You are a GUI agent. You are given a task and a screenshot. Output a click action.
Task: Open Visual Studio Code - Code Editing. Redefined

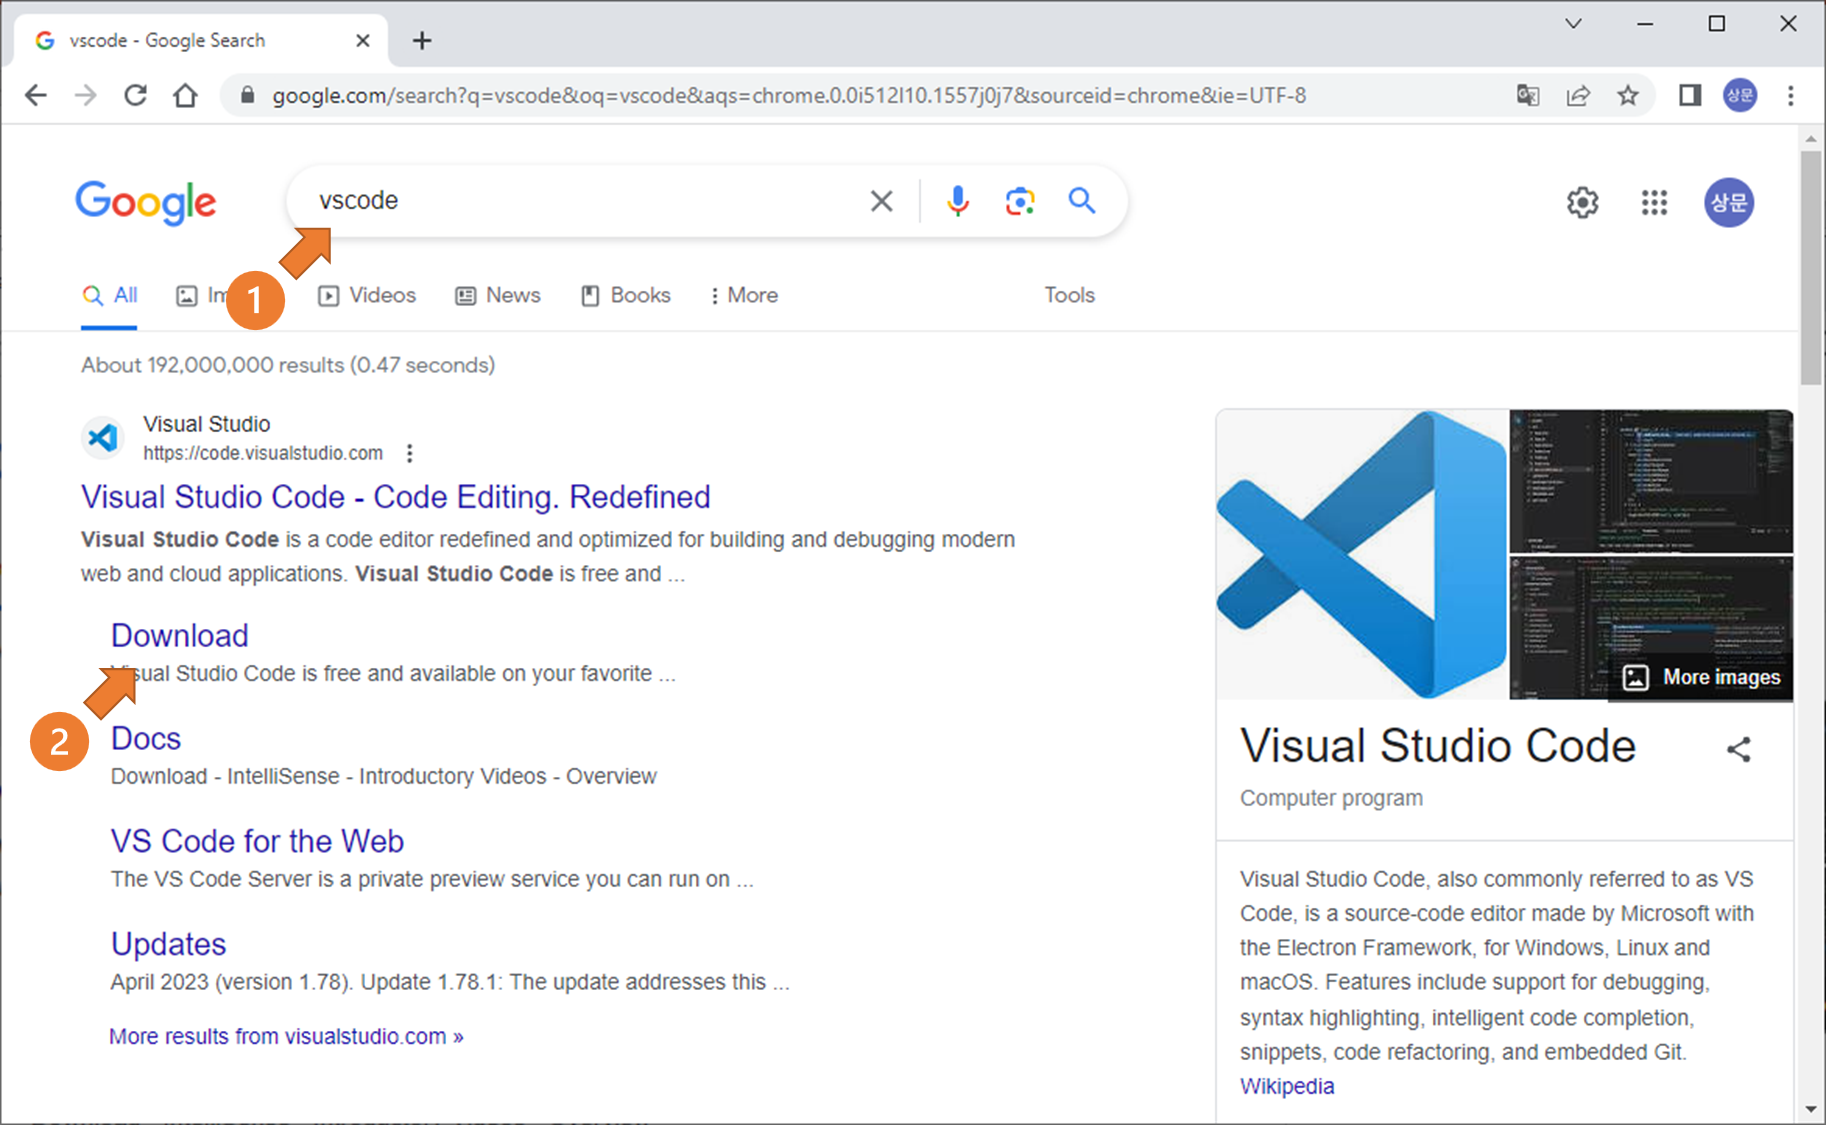click(396, 497)
